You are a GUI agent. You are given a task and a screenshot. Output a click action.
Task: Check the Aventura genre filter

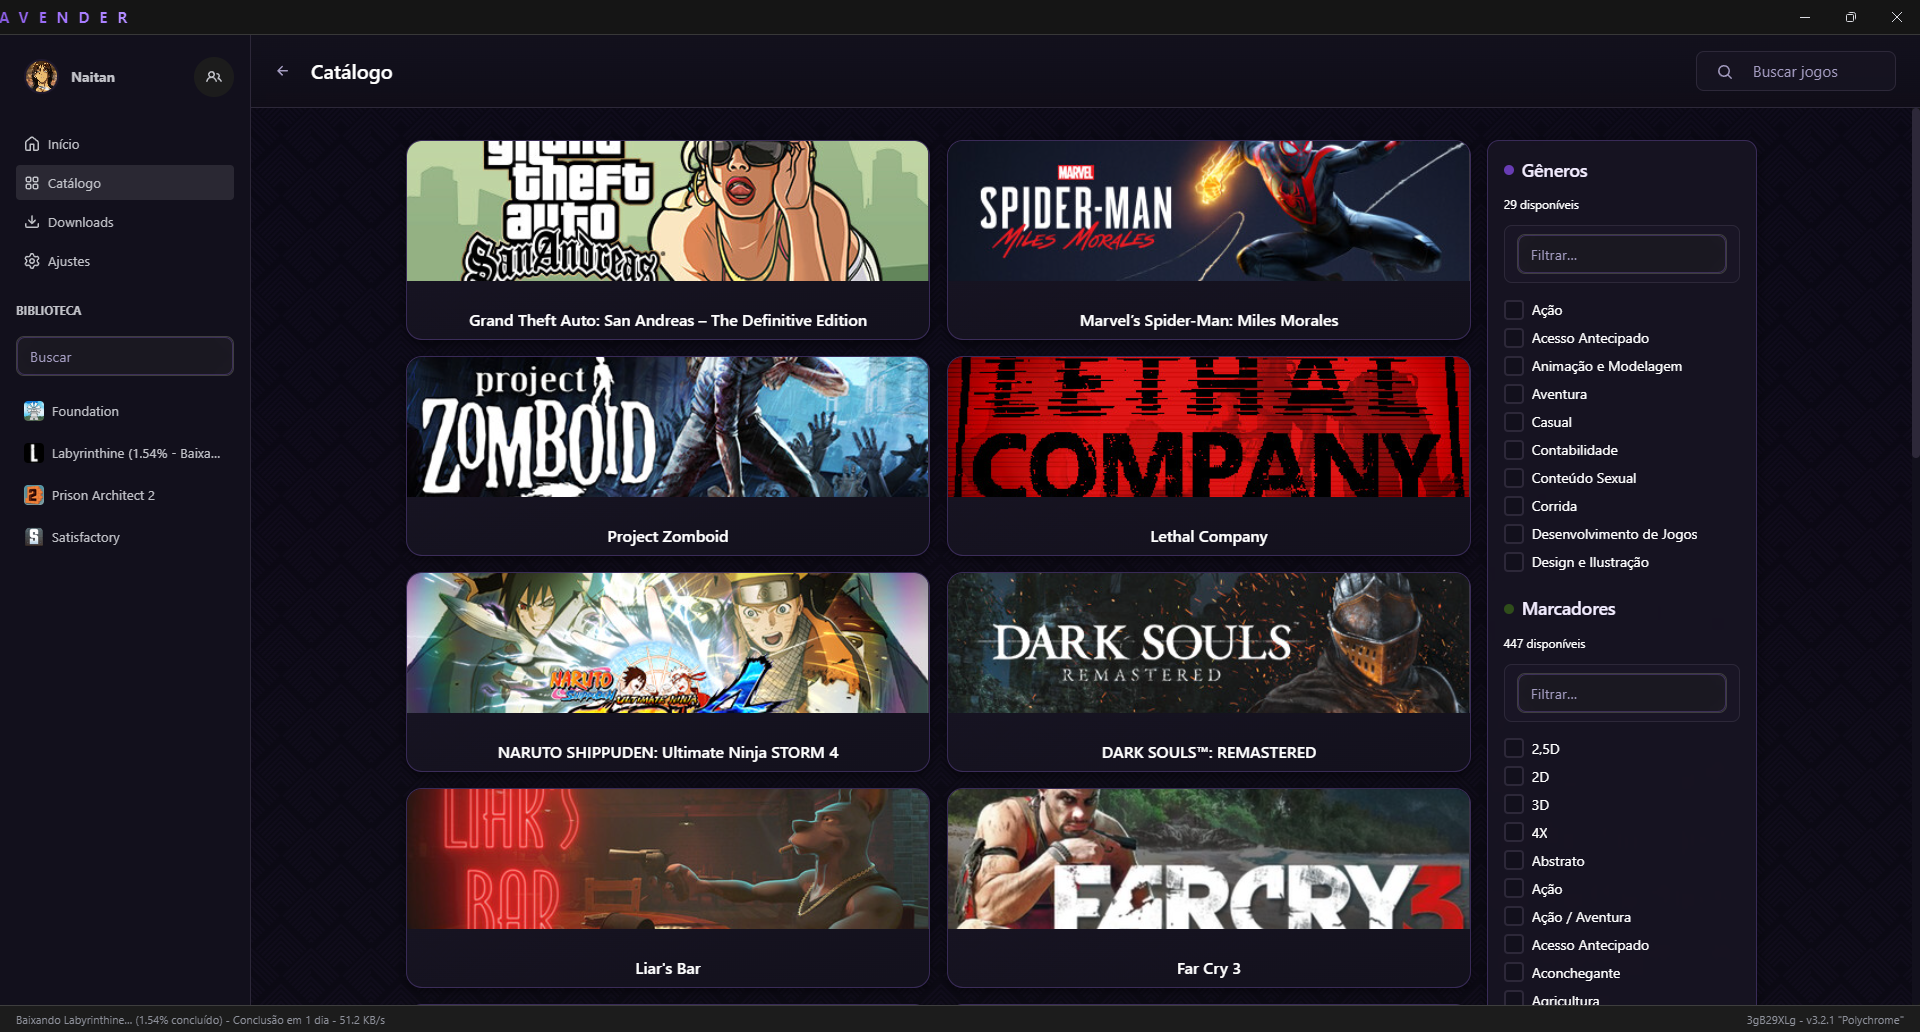1514,394
